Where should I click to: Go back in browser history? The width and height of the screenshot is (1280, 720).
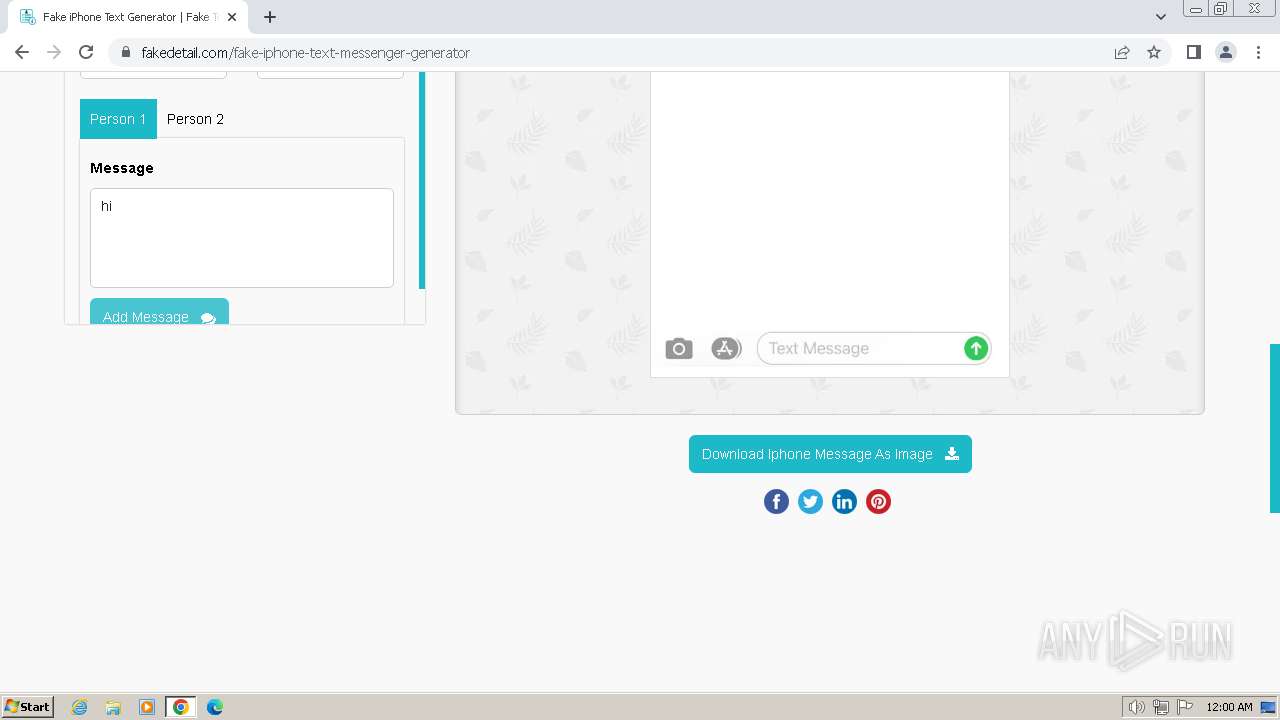(22, 52)
